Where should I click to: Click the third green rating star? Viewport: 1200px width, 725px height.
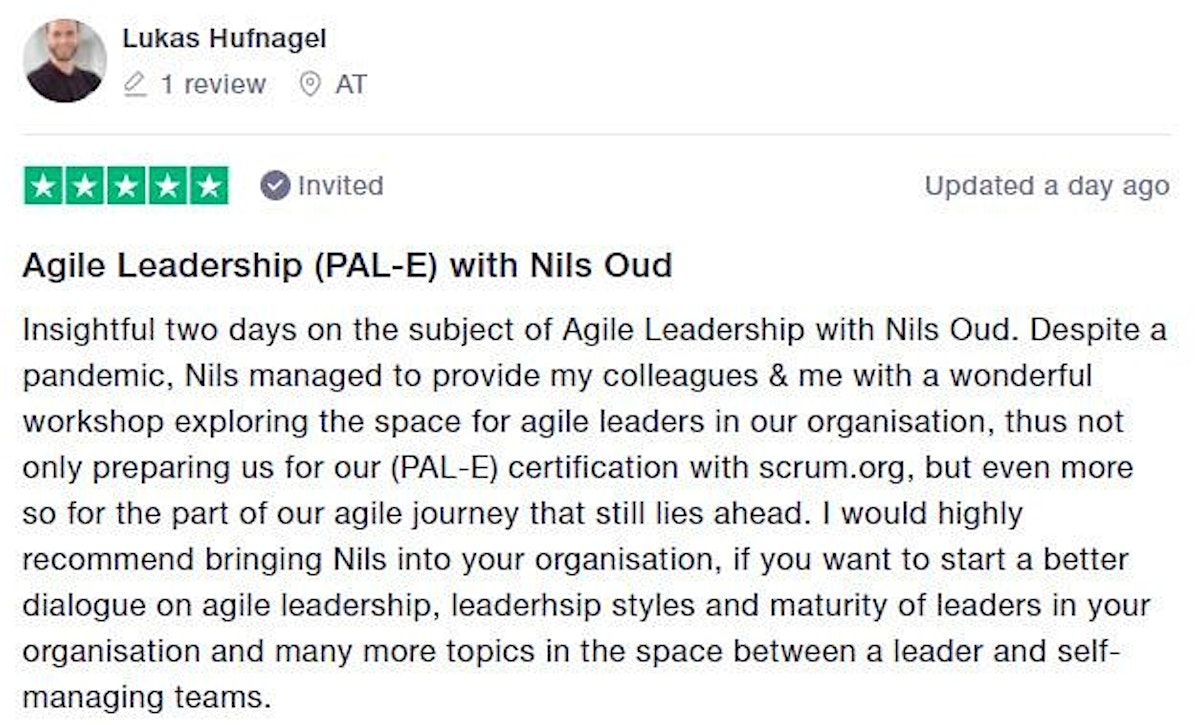pos(125,186)
